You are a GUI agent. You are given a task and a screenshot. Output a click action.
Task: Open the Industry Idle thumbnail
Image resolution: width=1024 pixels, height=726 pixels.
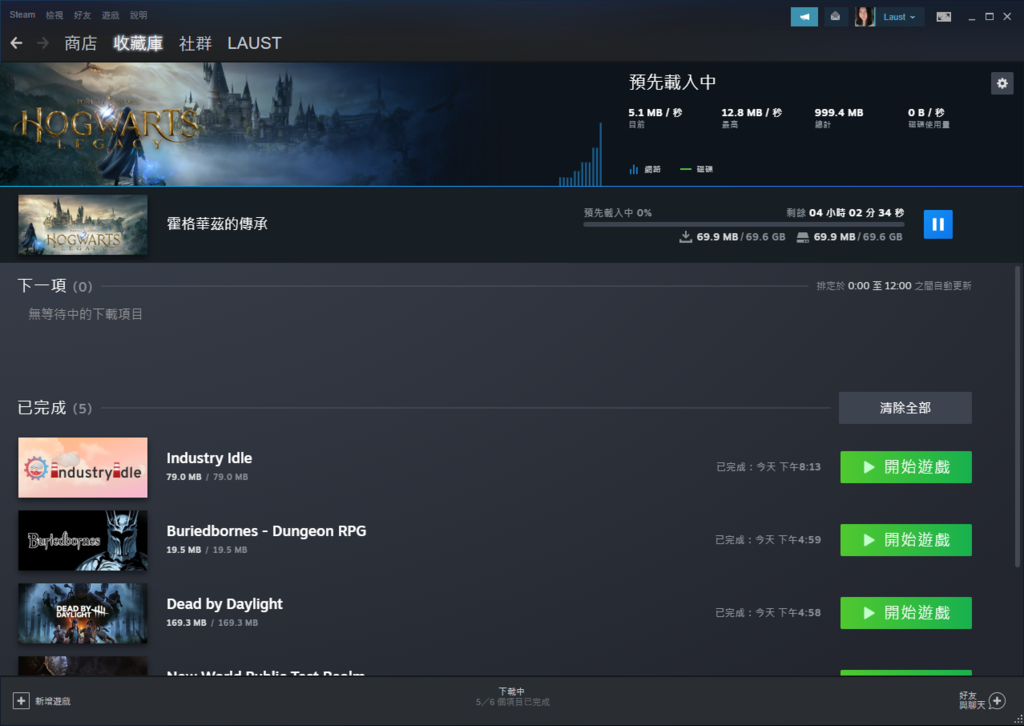83,467
